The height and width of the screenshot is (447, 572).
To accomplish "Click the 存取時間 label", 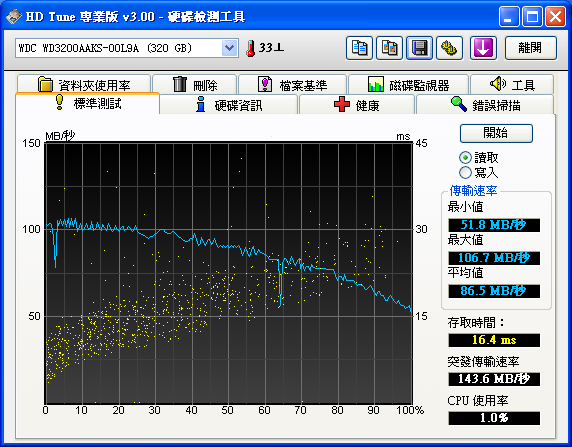I will (476, 323).
